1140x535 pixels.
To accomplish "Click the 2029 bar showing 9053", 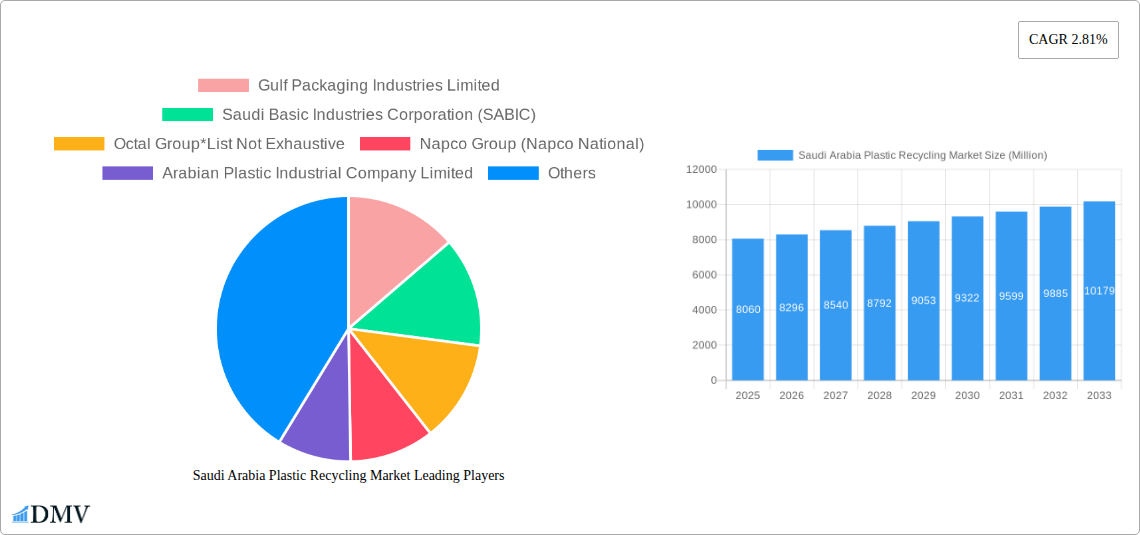I will pyautogui.click(x=923, y=301).
